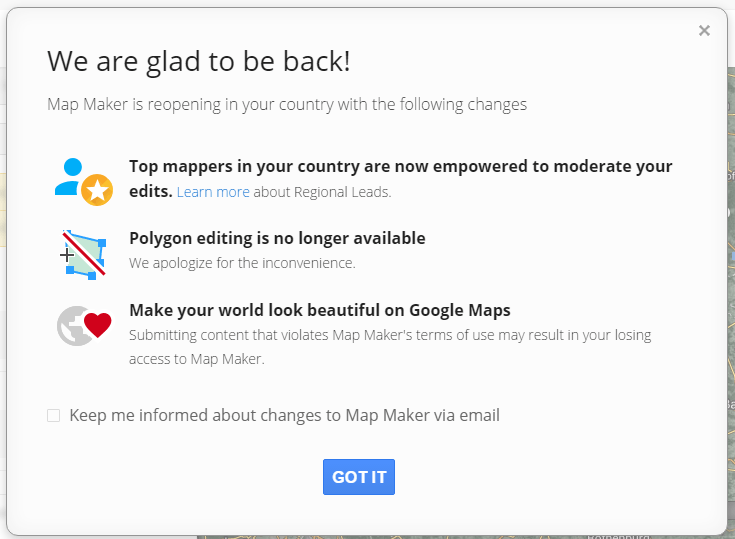
Task: Click the crossed-out polygon editing icon
Action: (x=83, y=254)
